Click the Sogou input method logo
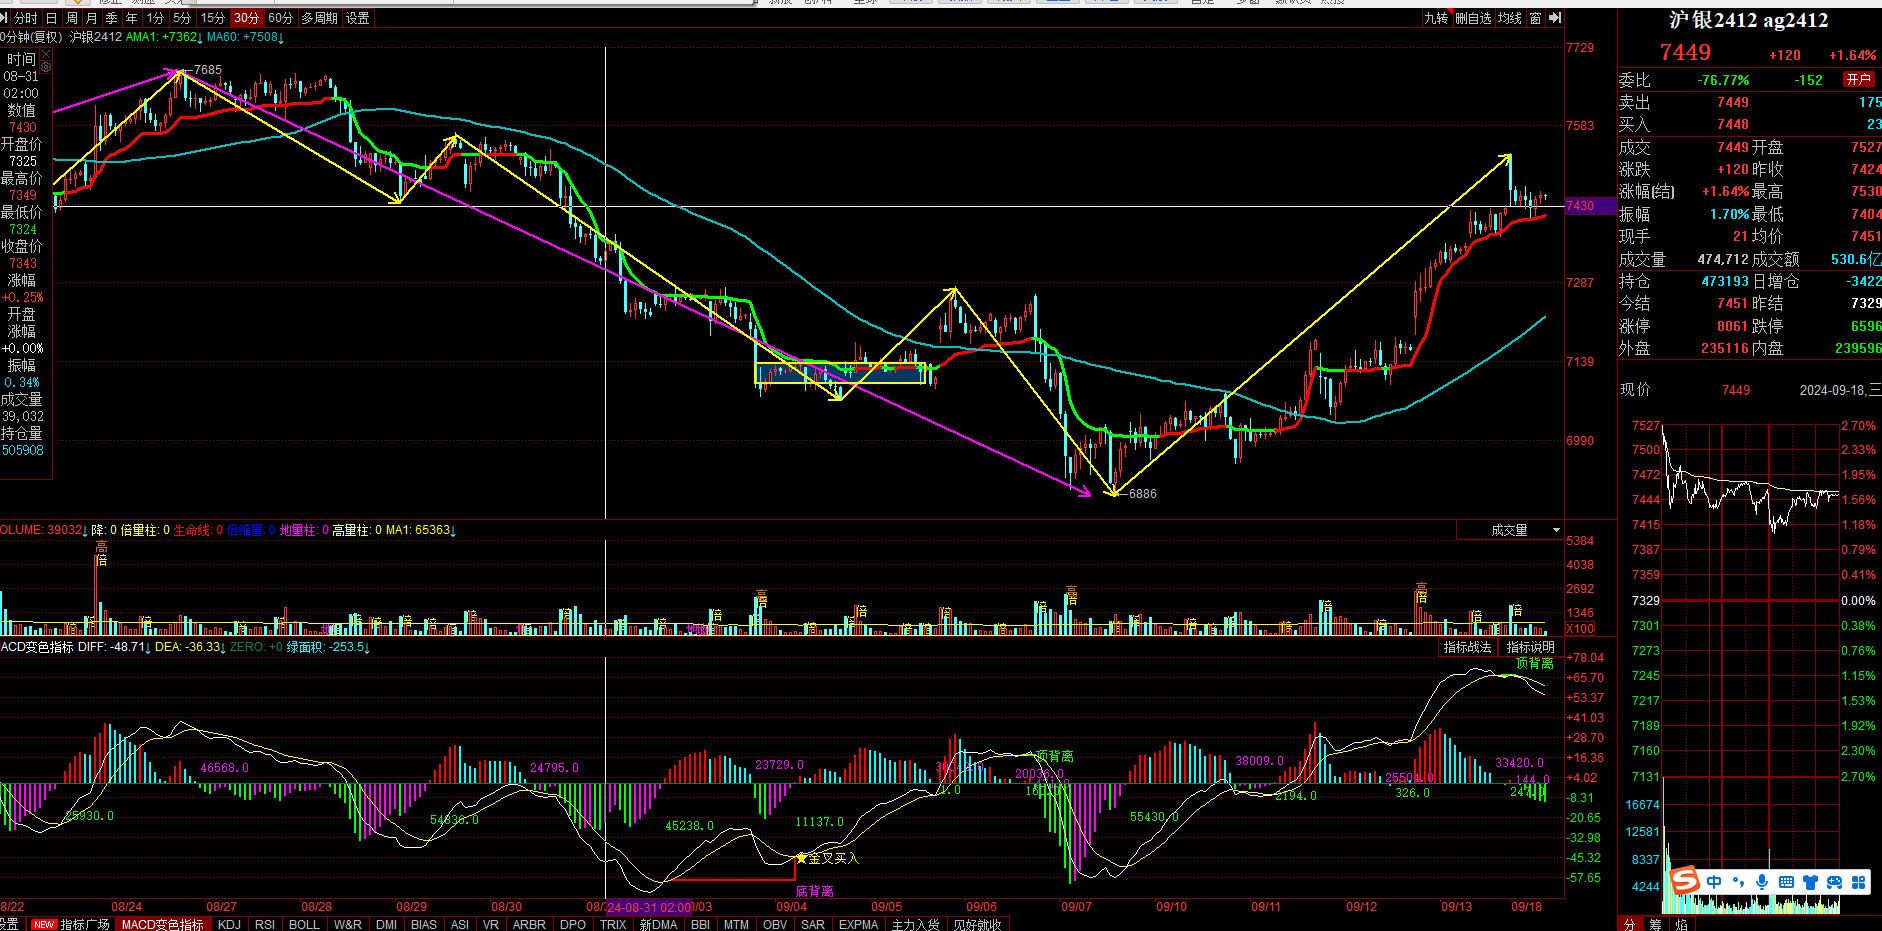 [x=1685, y=881]
